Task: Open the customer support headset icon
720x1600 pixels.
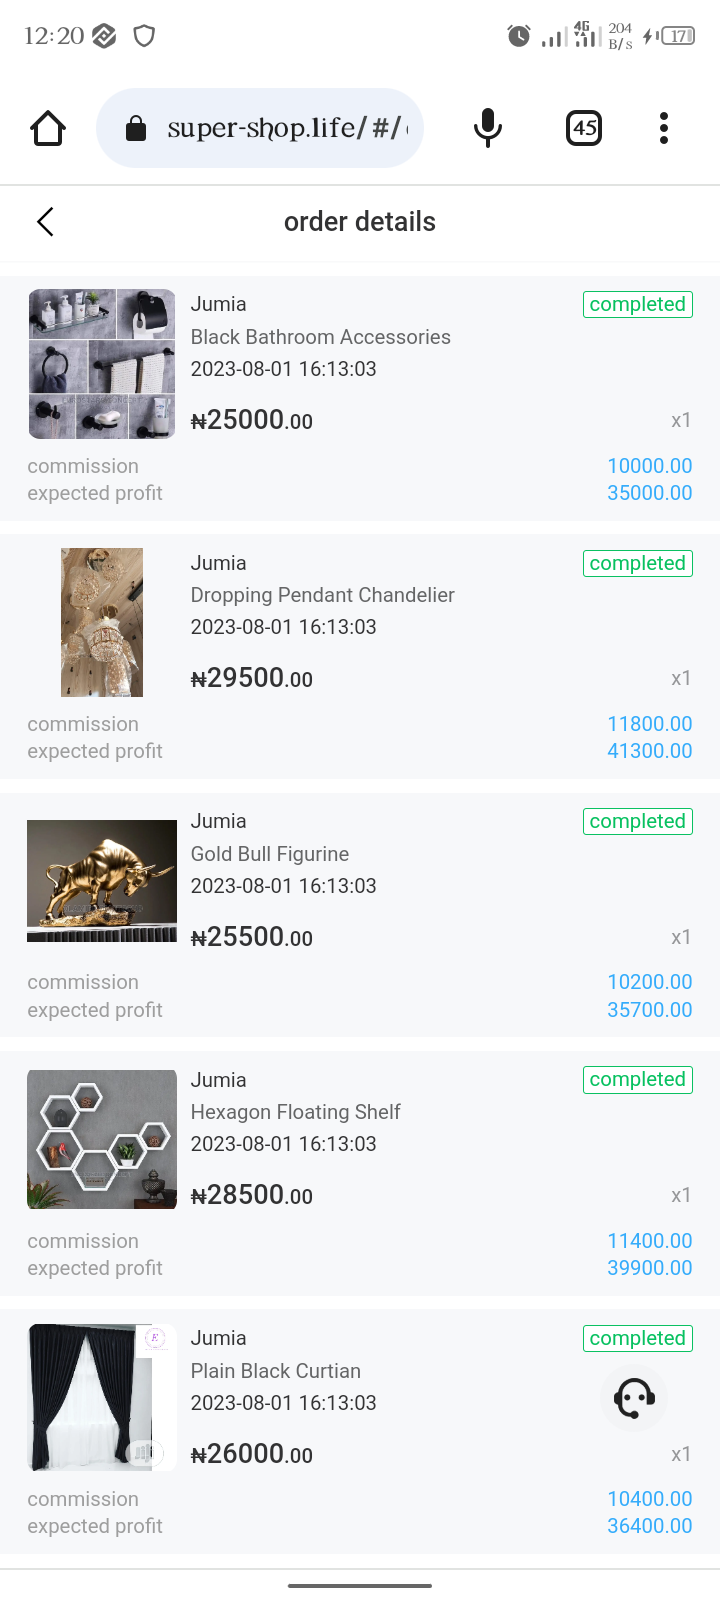Action: (634, 1398)
